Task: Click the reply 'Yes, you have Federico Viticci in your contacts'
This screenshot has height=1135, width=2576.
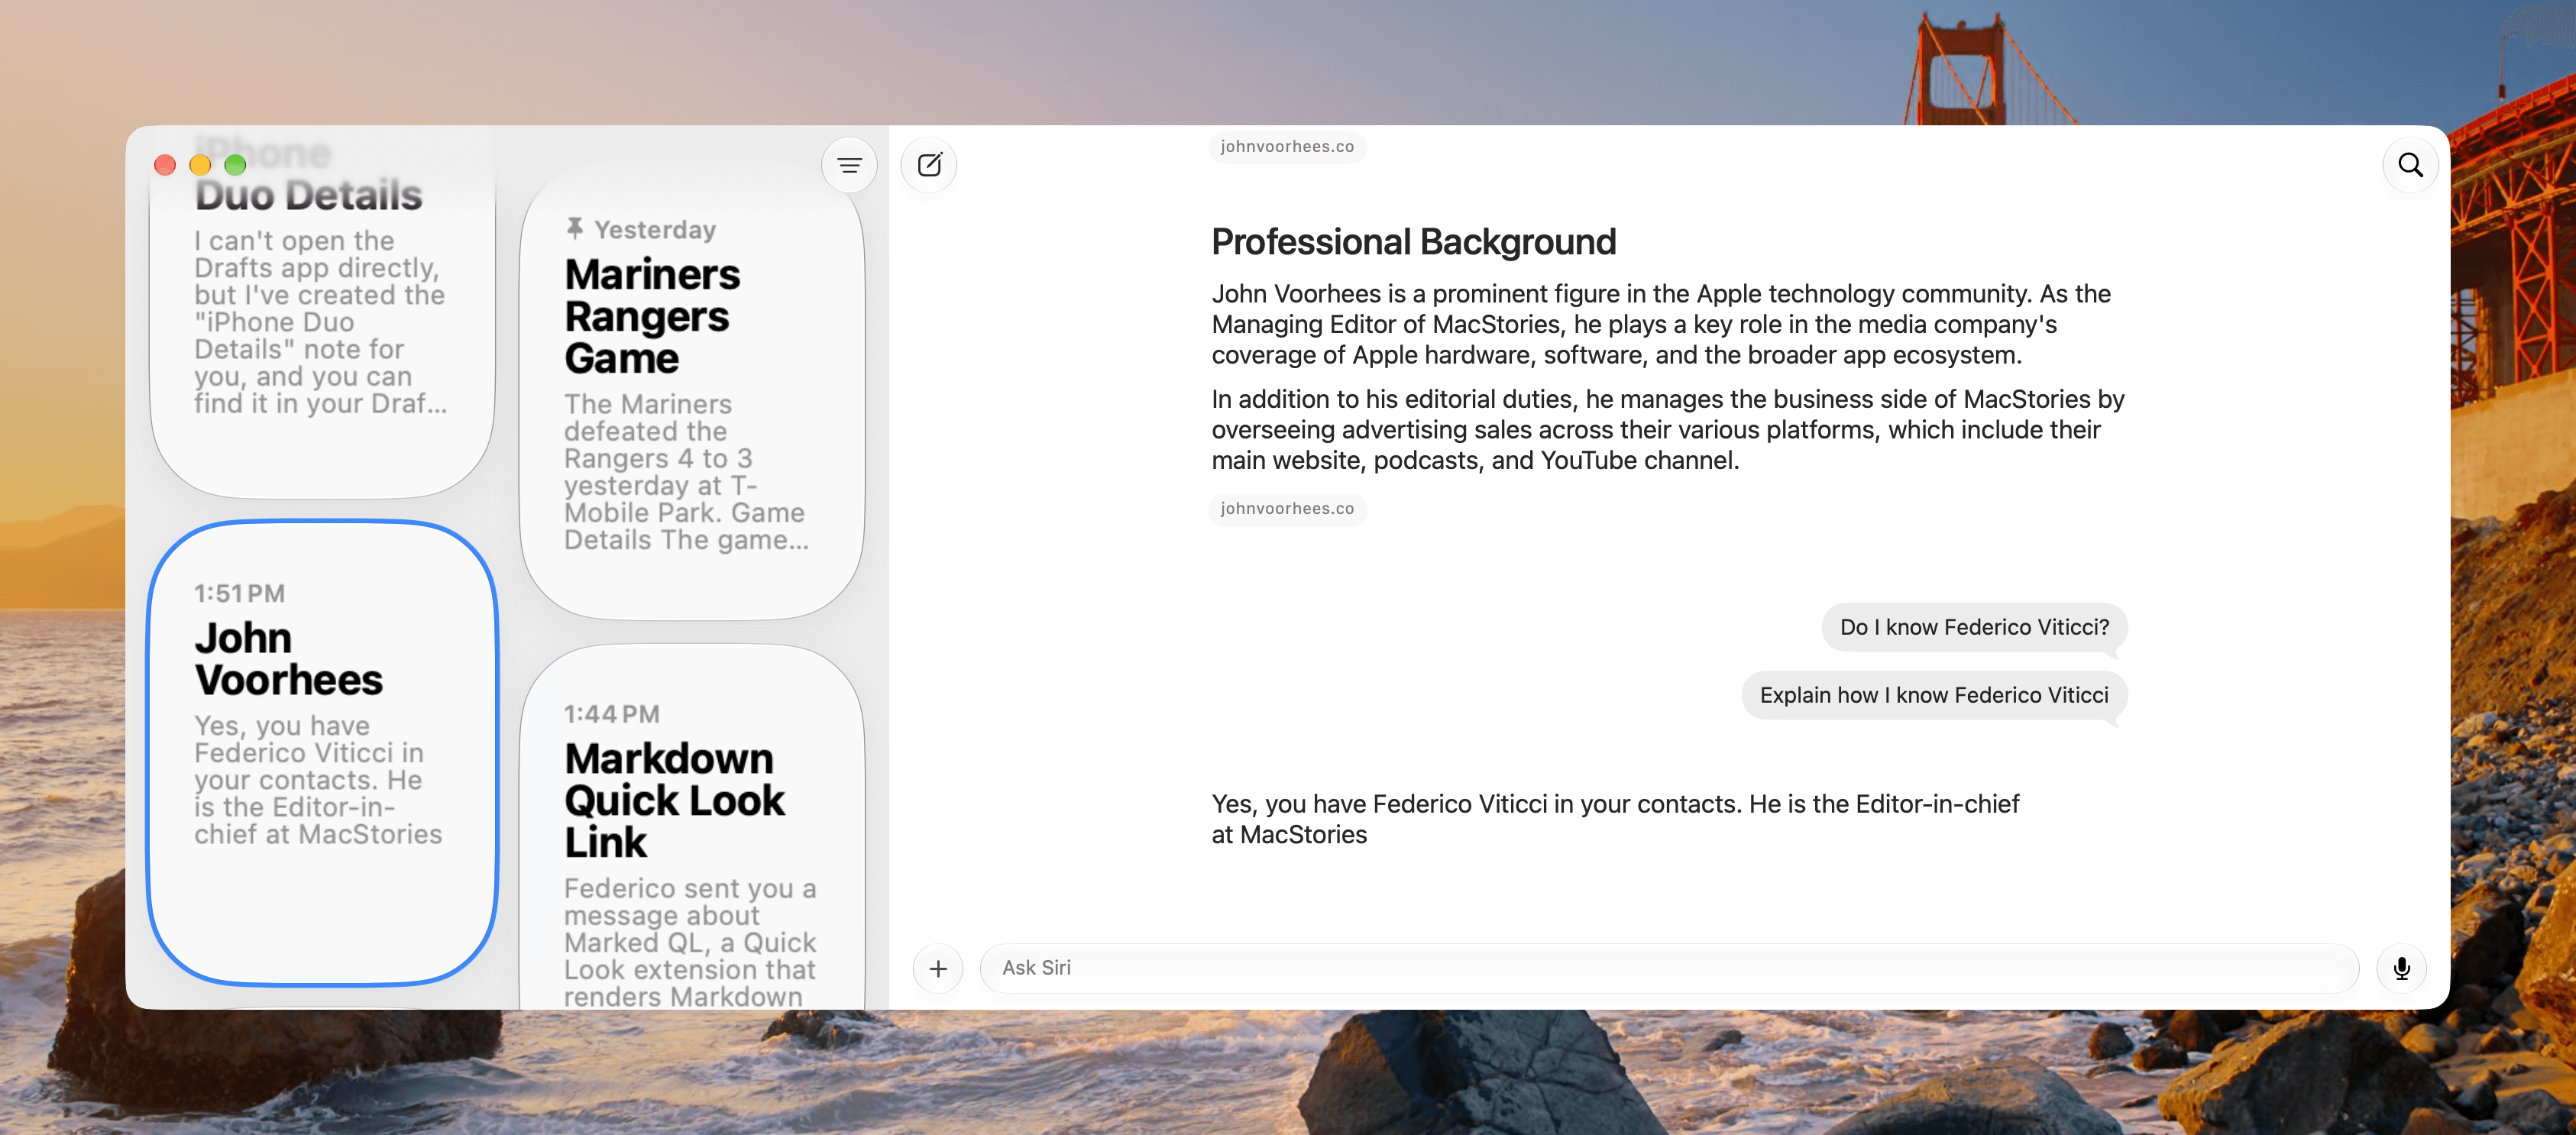Action: [x=1615, y=819]
